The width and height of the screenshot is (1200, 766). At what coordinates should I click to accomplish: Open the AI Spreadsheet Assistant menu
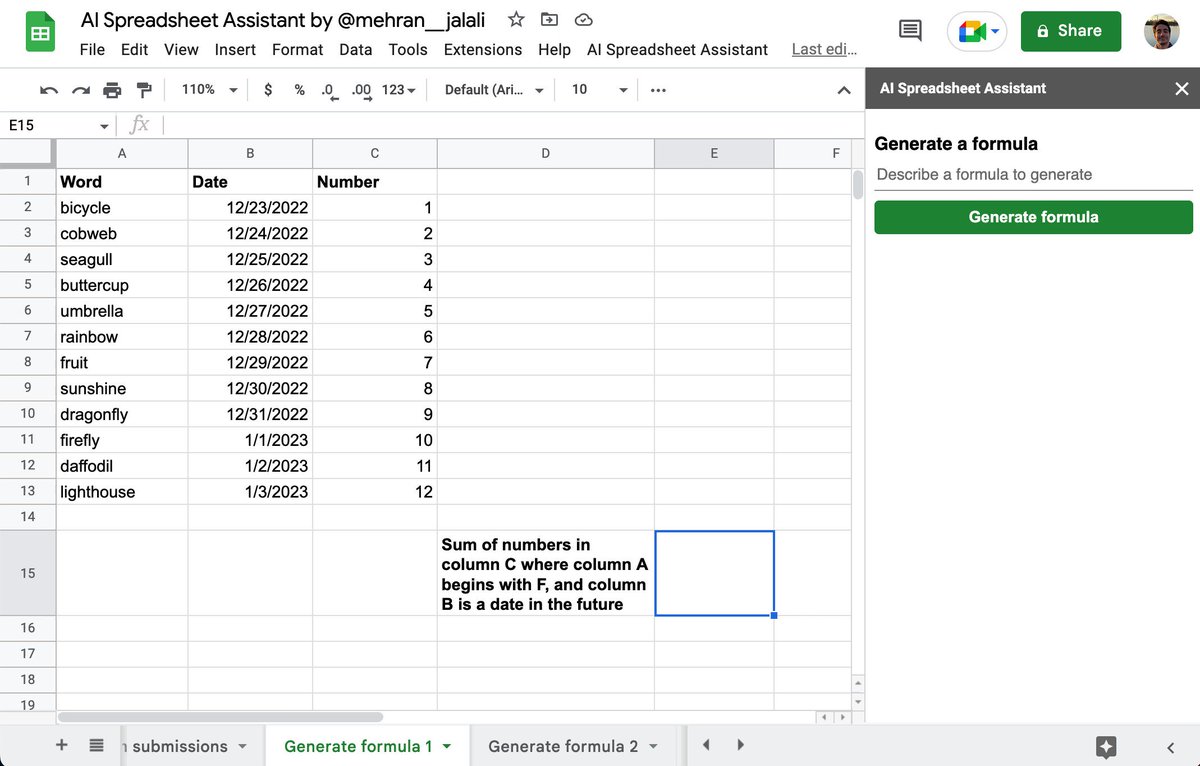click(678, 49)
